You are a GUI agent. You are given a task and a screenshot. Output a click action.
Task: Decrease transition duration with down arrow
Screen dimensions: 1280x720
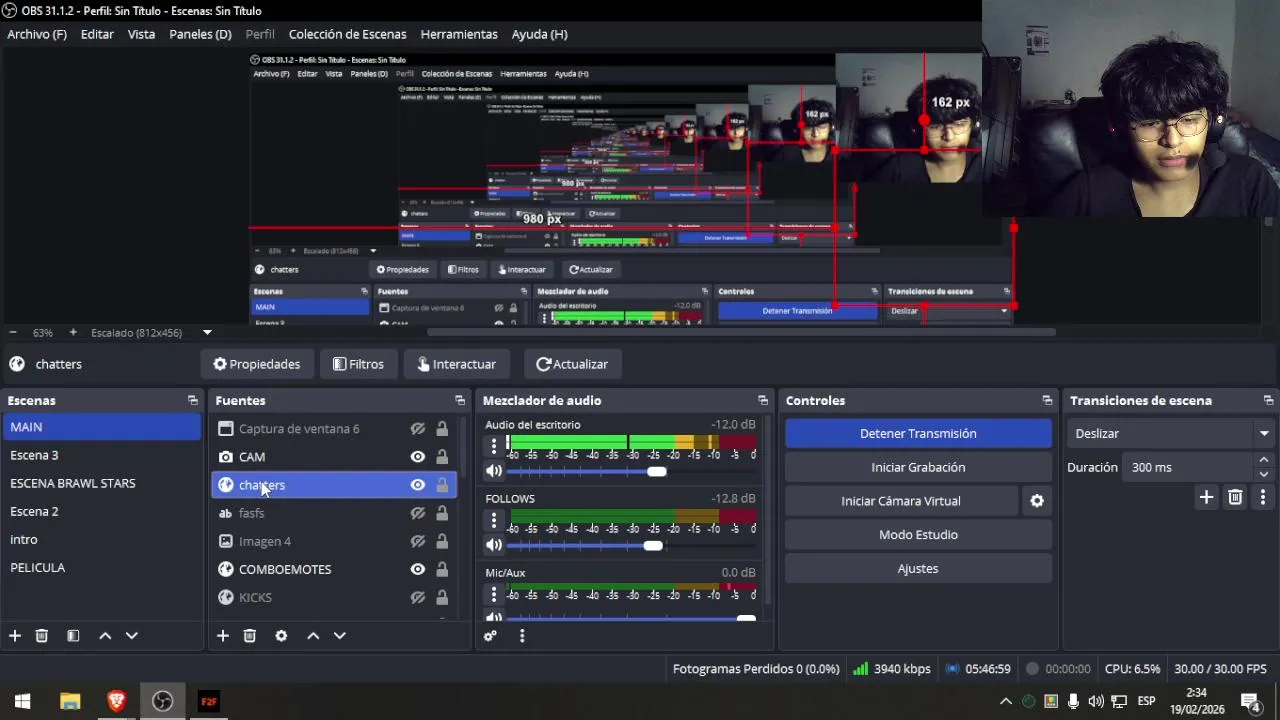(x=1264, y=474)
